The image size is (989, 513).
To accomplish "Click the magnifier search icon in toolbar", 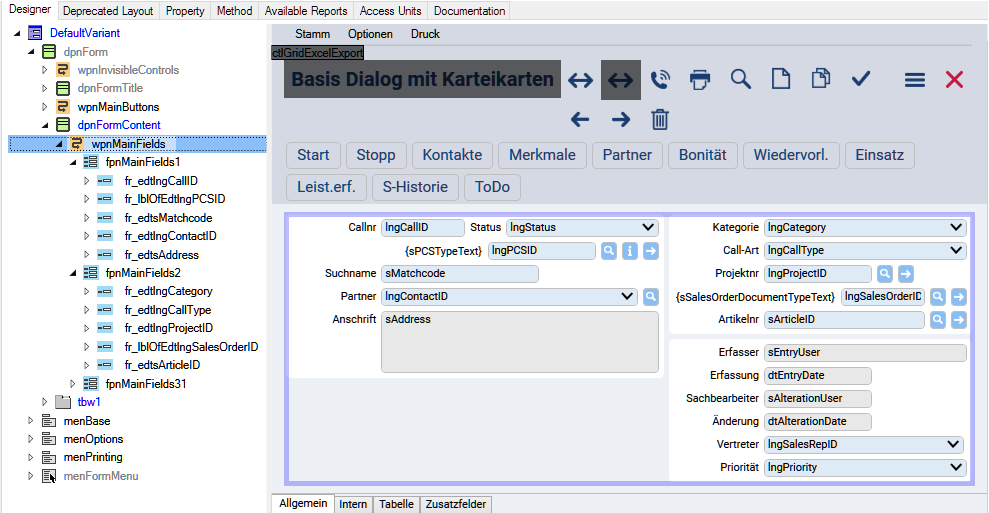I will (x=740, y=80).
